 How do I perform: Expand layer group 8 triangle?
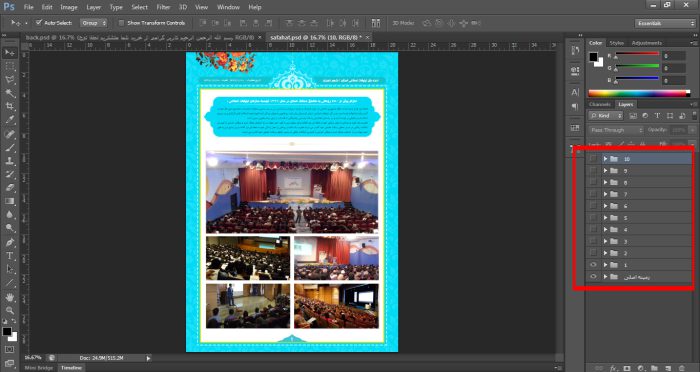606,182
